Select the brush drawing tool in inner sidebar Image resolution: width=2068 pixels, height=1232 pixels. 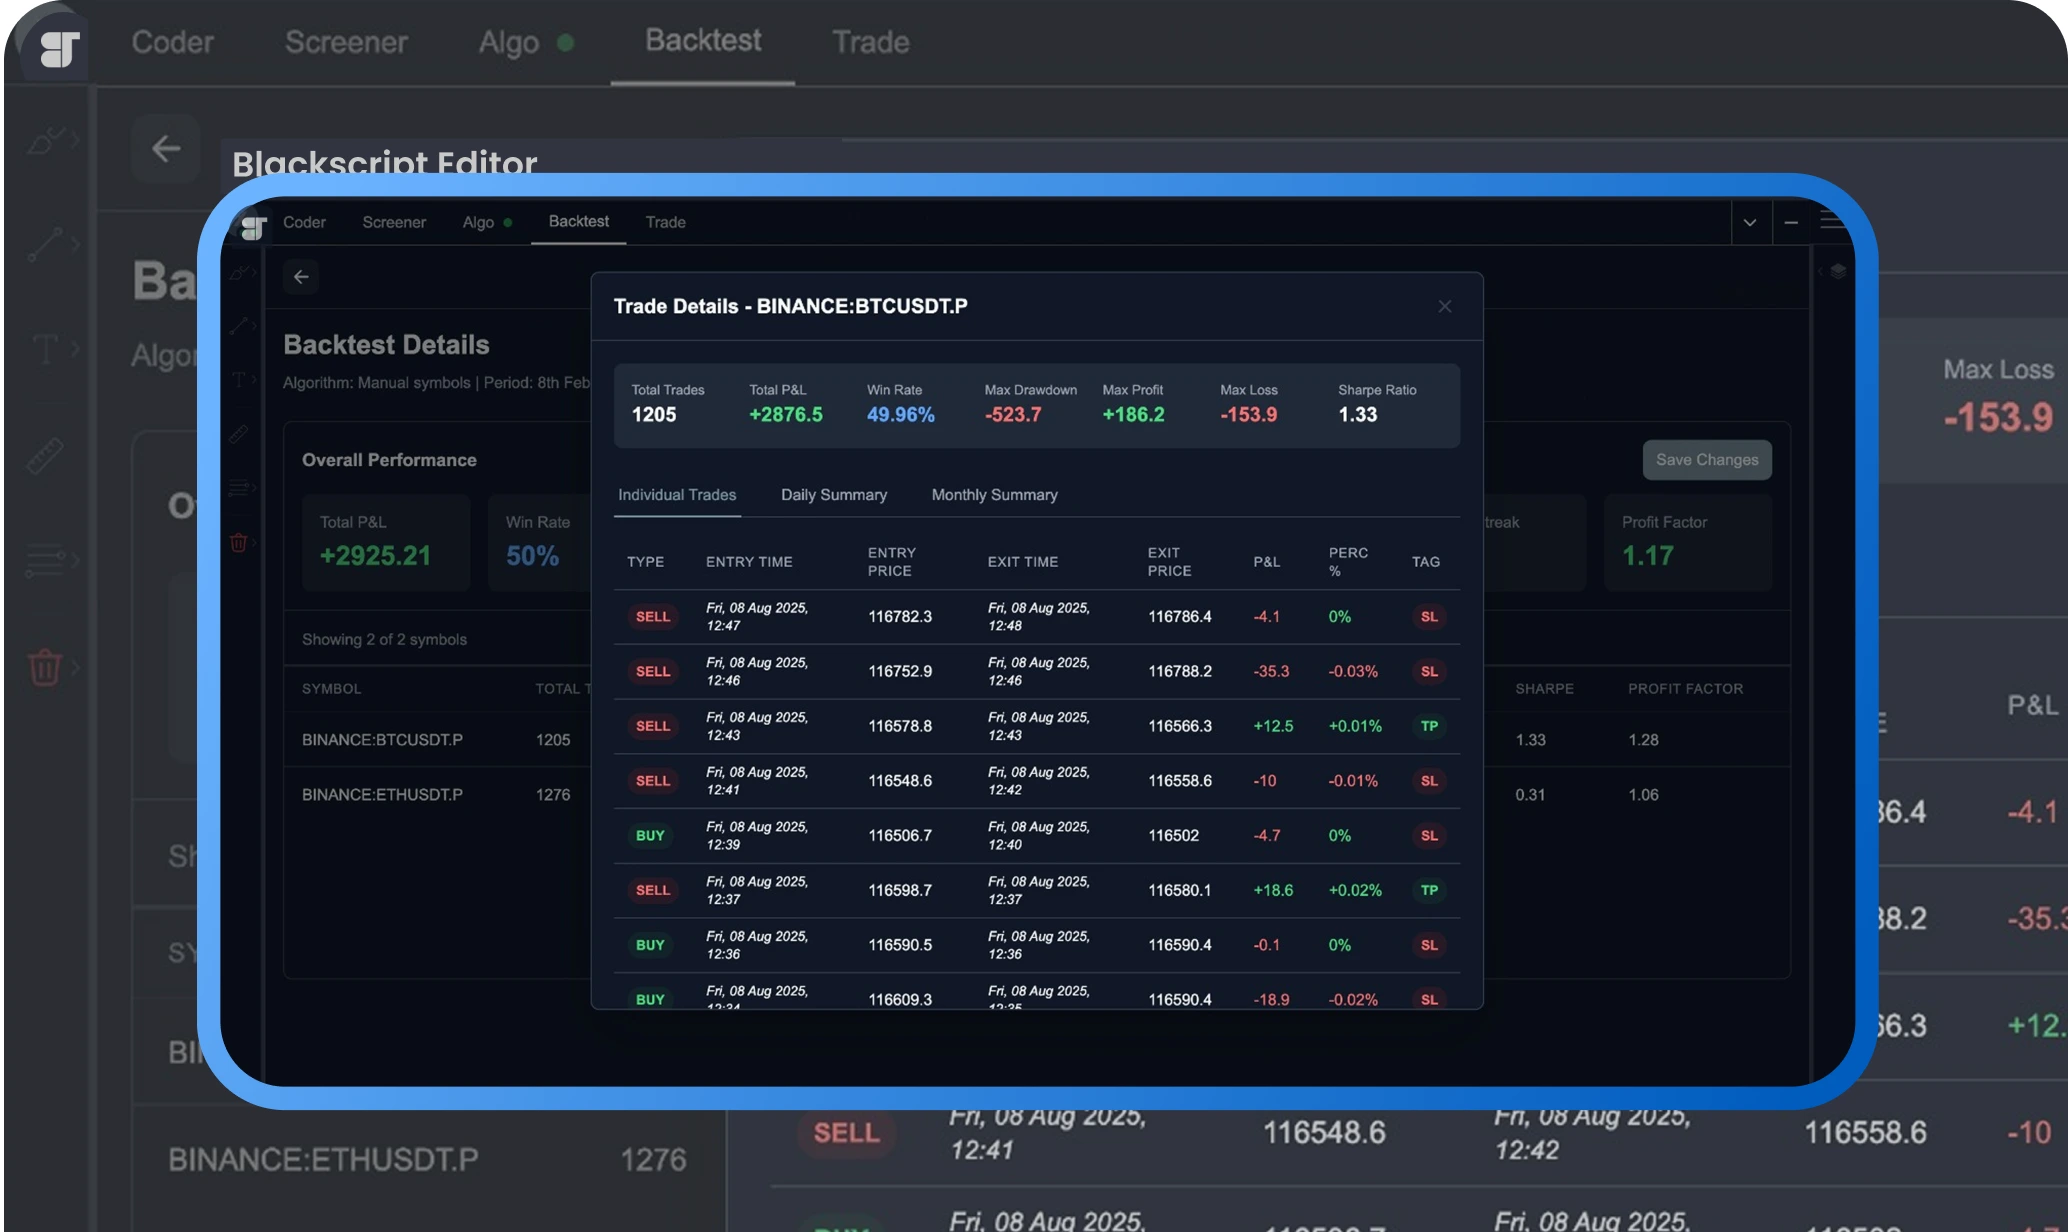(x=238, y=273)
